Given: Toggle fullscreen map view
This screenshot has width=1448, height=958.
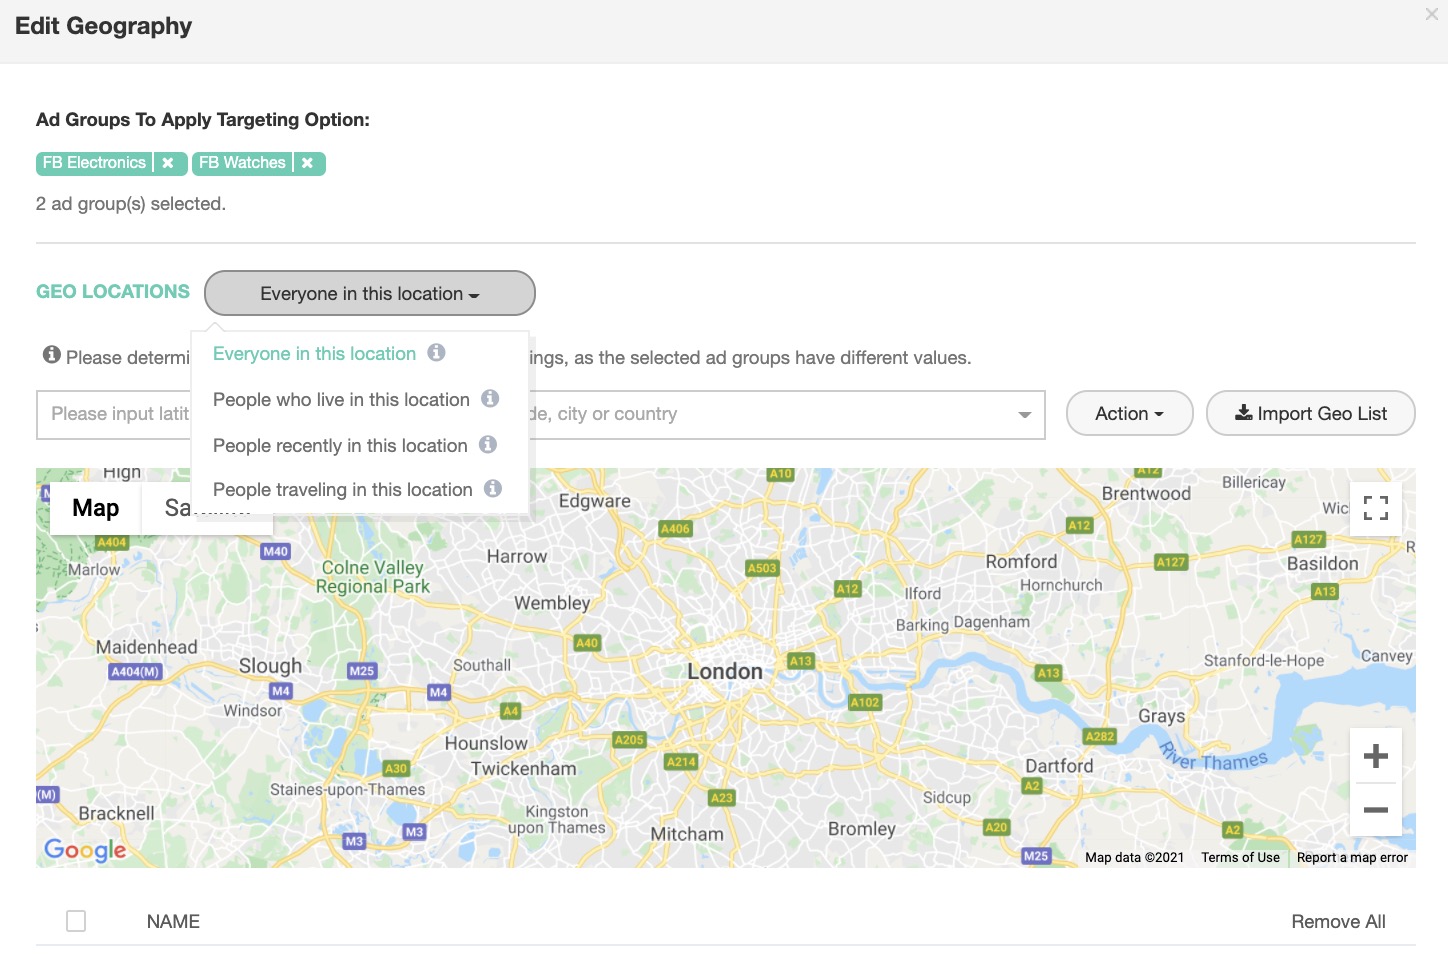Looking at the screenshot, I should 1375,508.
